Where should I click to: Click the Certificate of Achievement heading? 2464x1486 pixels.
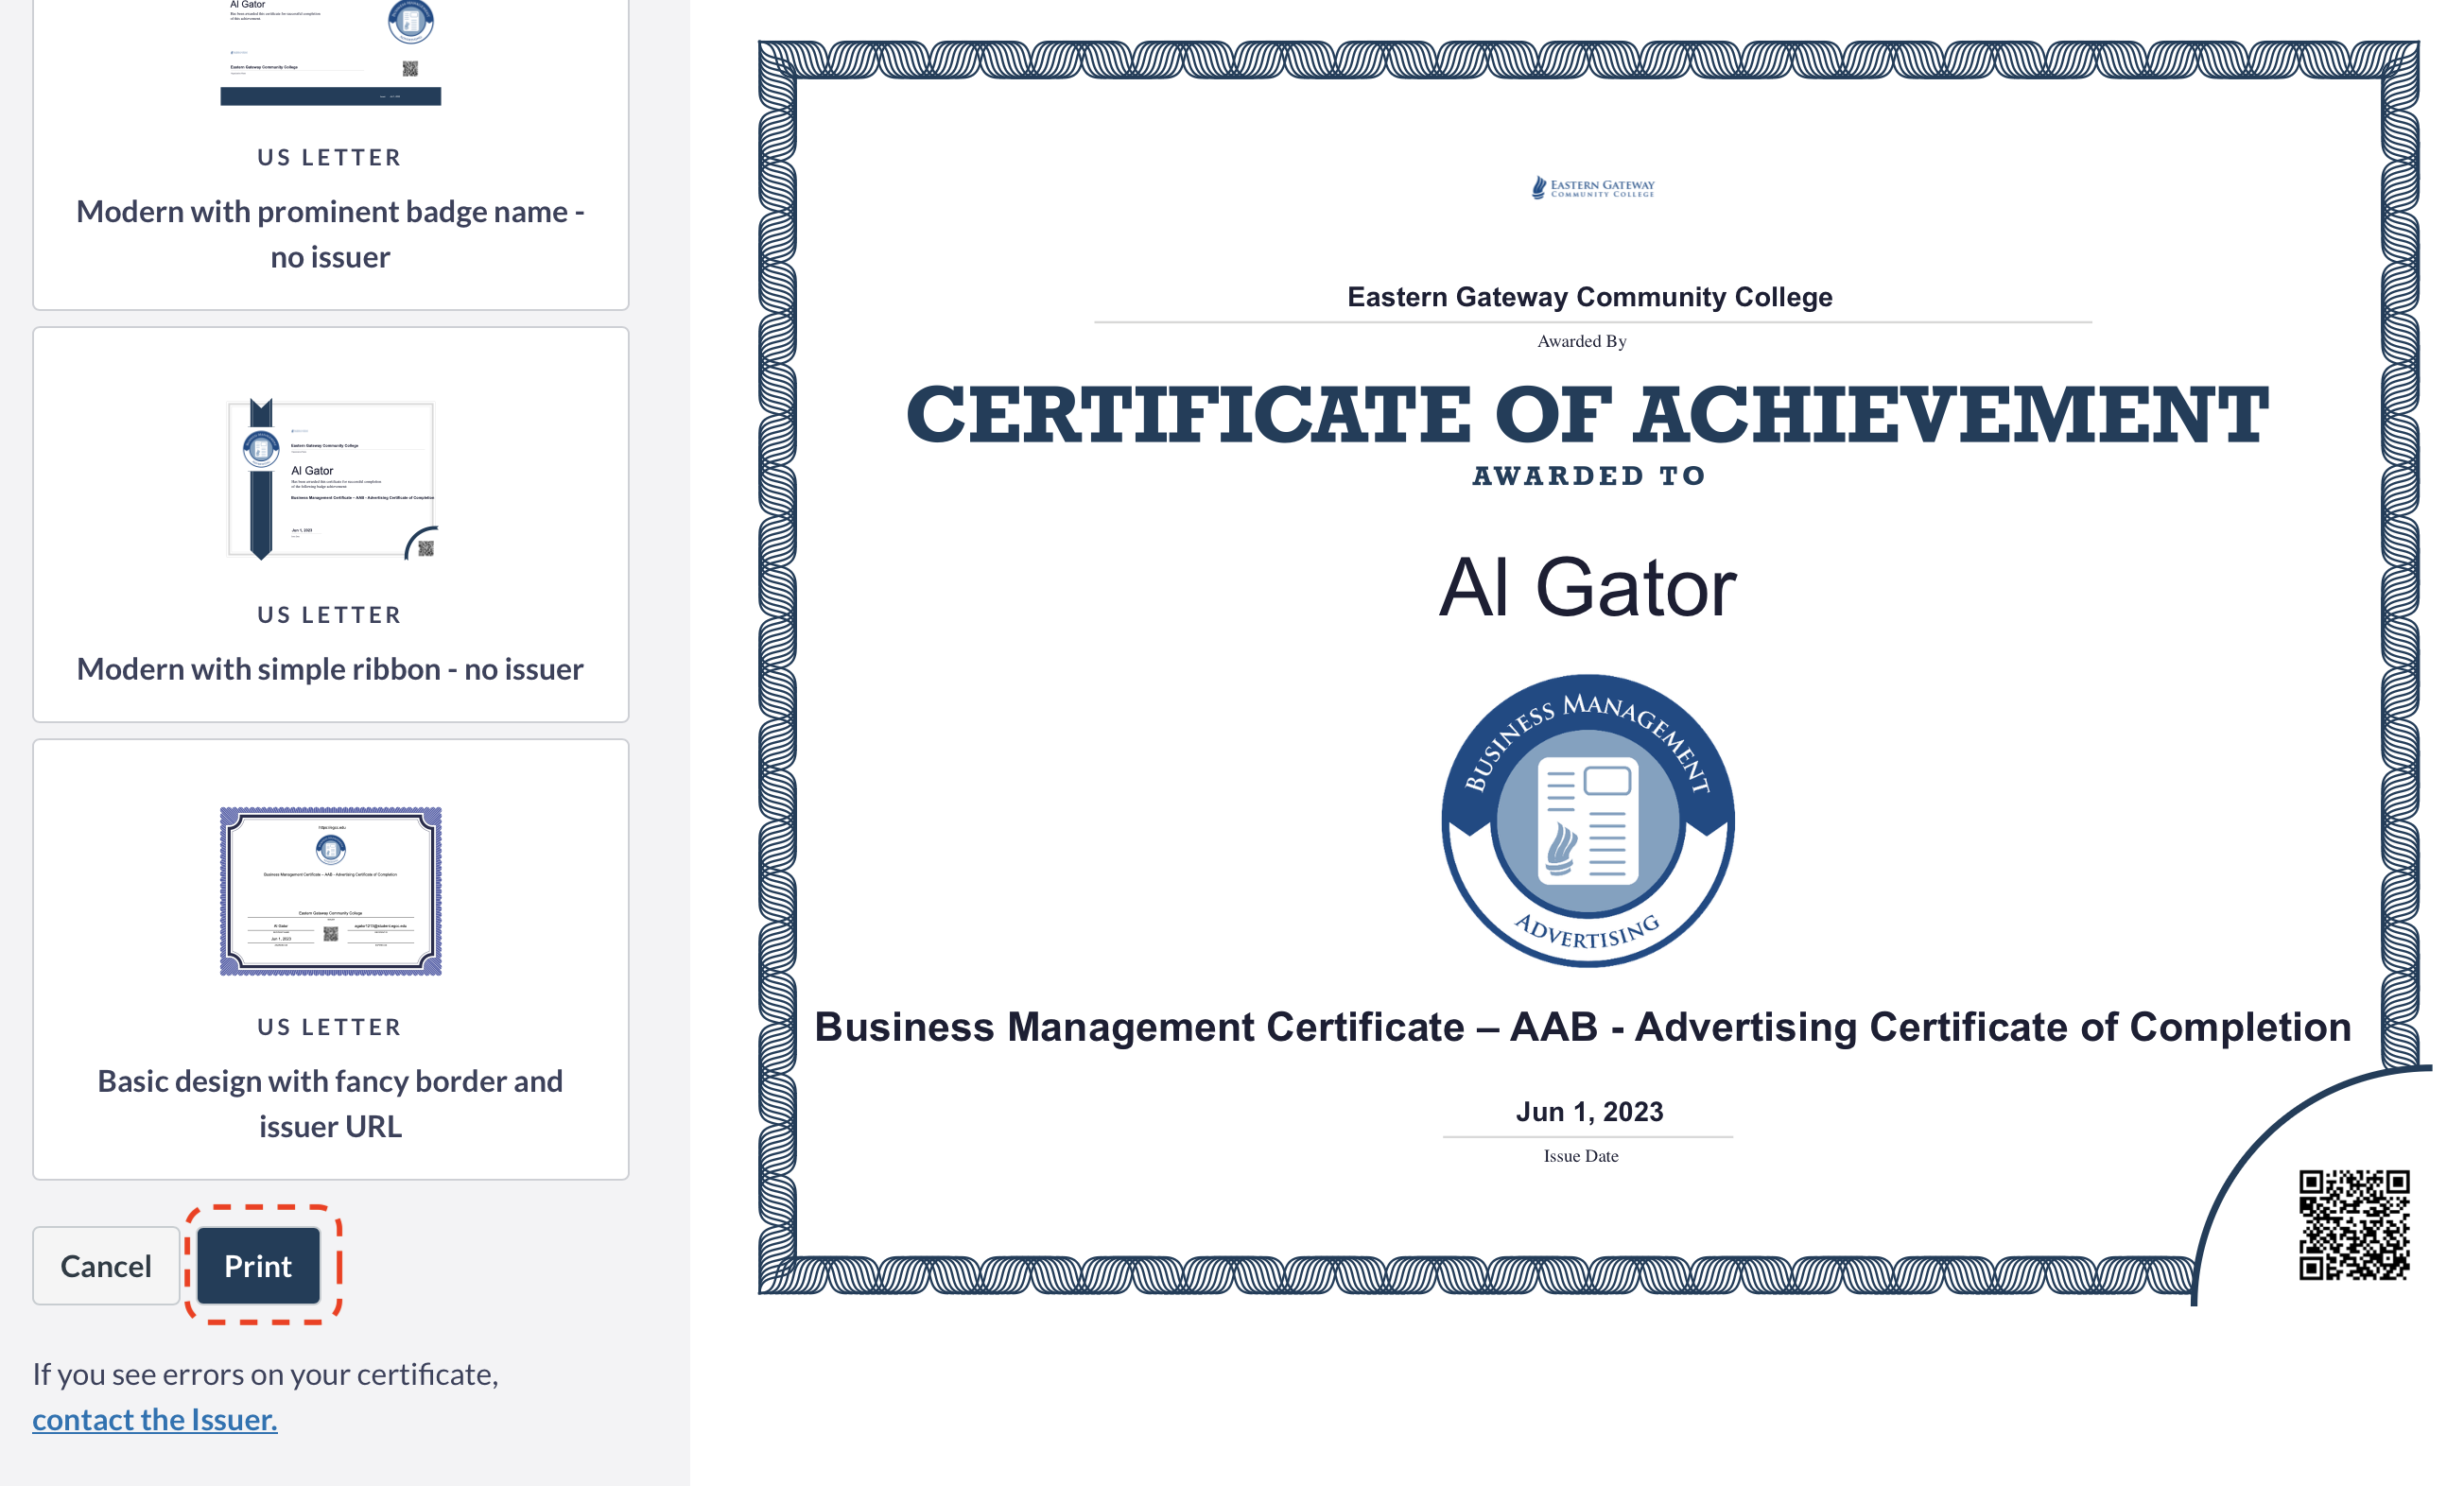point(1587,415)
